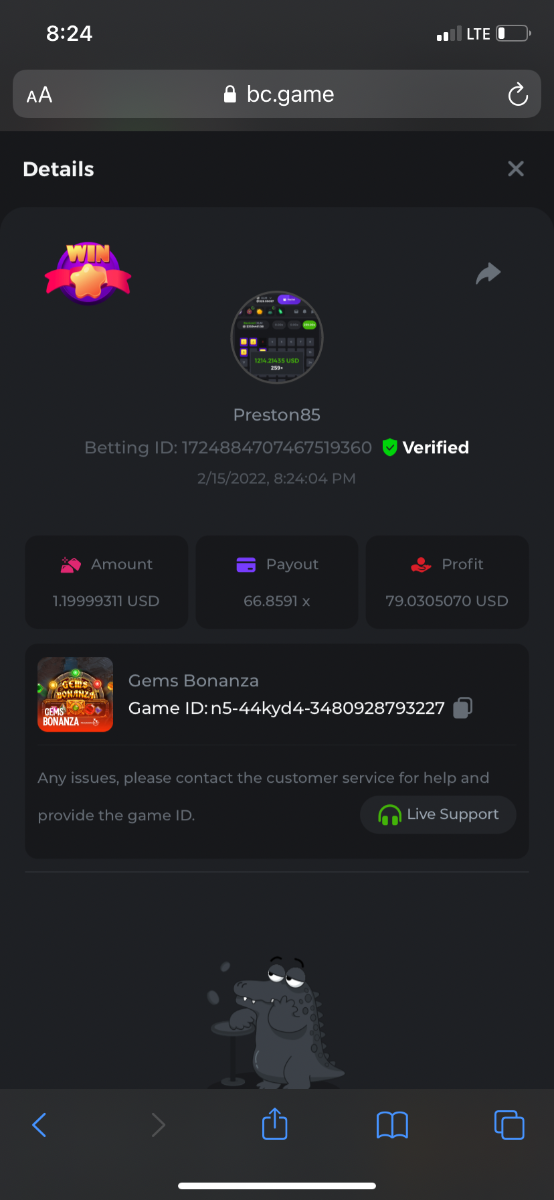The image size is (554, 1200).
Task: Close the Details panel
Action: point(516,169)
